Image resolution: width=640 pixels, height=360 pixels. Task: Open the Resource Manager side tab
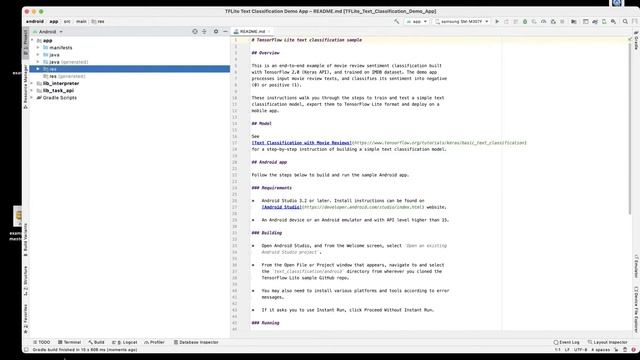tap(26, 87)
